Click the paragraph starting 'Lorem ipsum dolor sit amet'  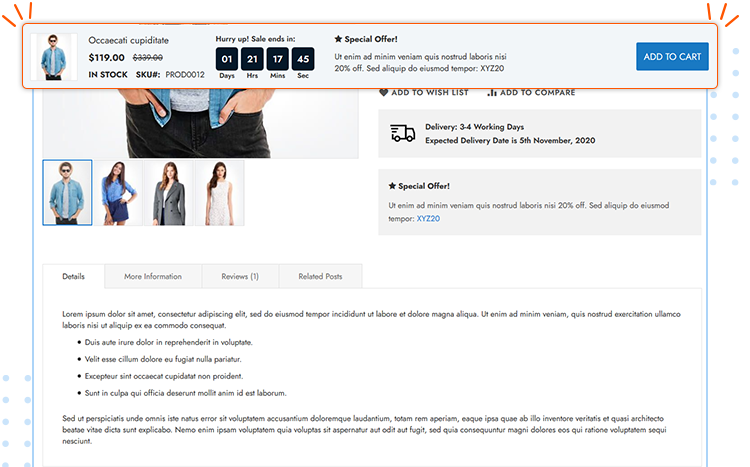(371, 320)
